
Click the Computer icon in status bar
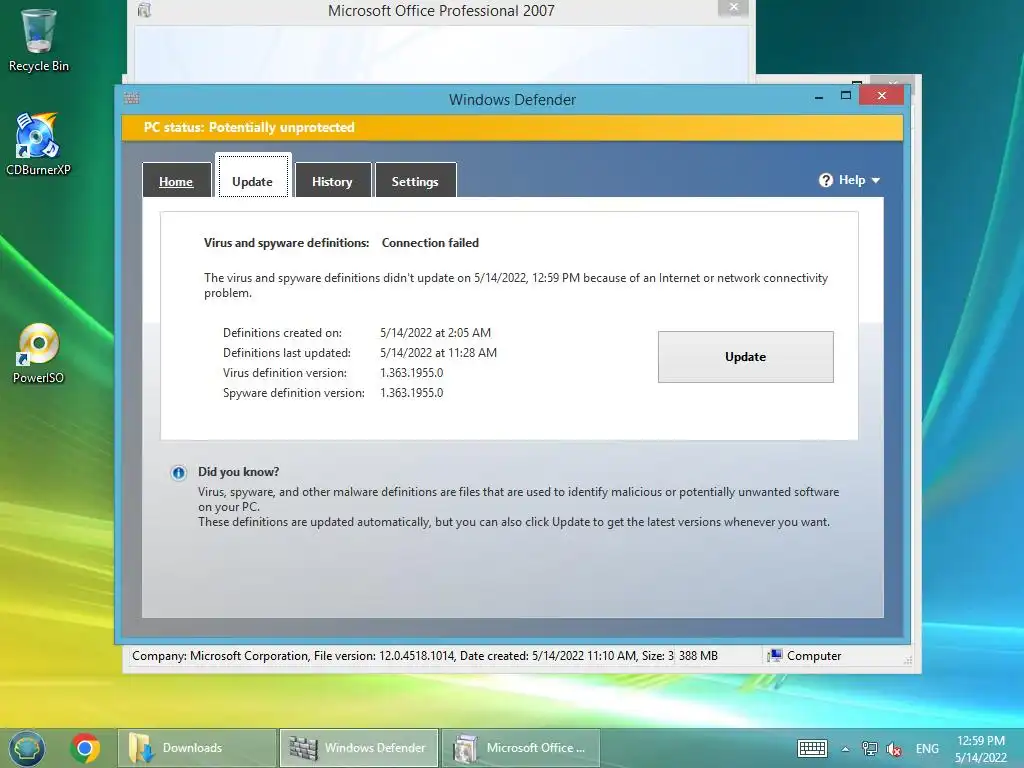[x=775, y=656]
